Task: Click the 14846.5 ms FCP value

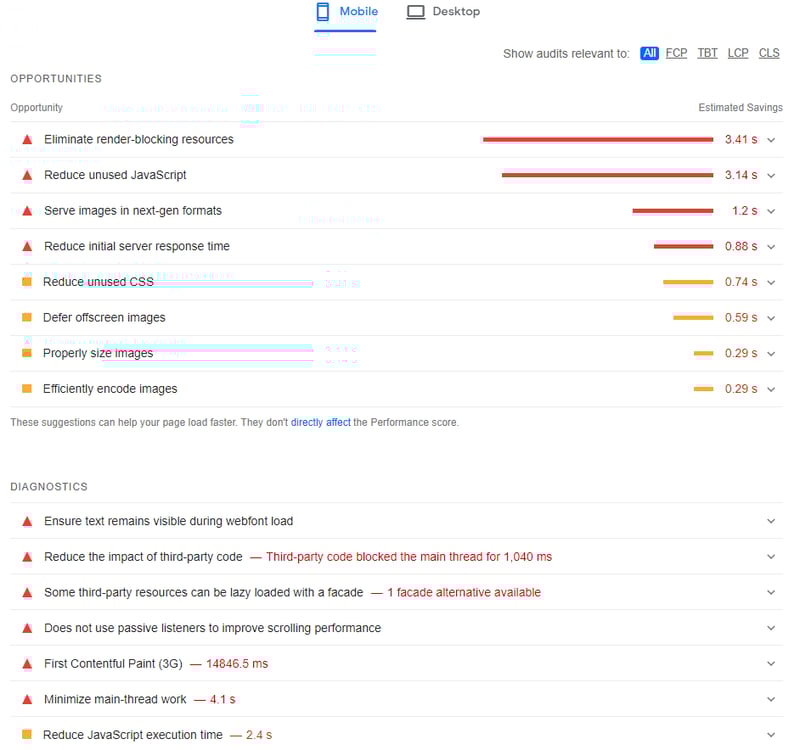Action: 237,664
